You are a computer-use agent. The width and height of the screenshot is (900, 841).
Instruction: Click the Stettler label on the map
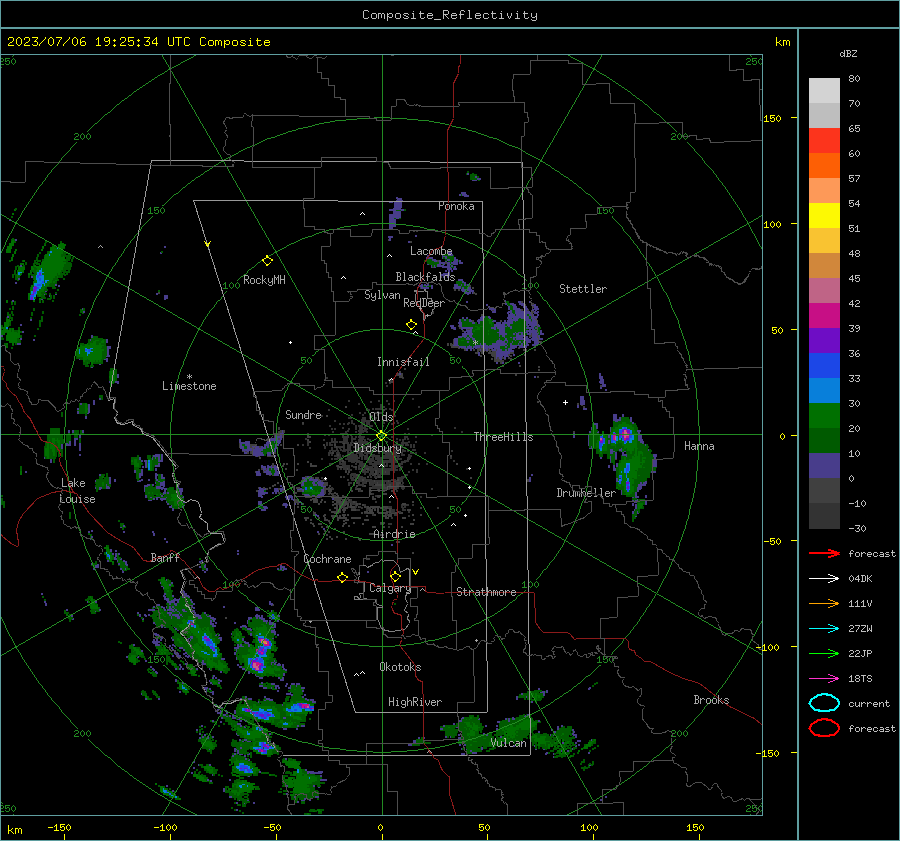click(583, 289)
